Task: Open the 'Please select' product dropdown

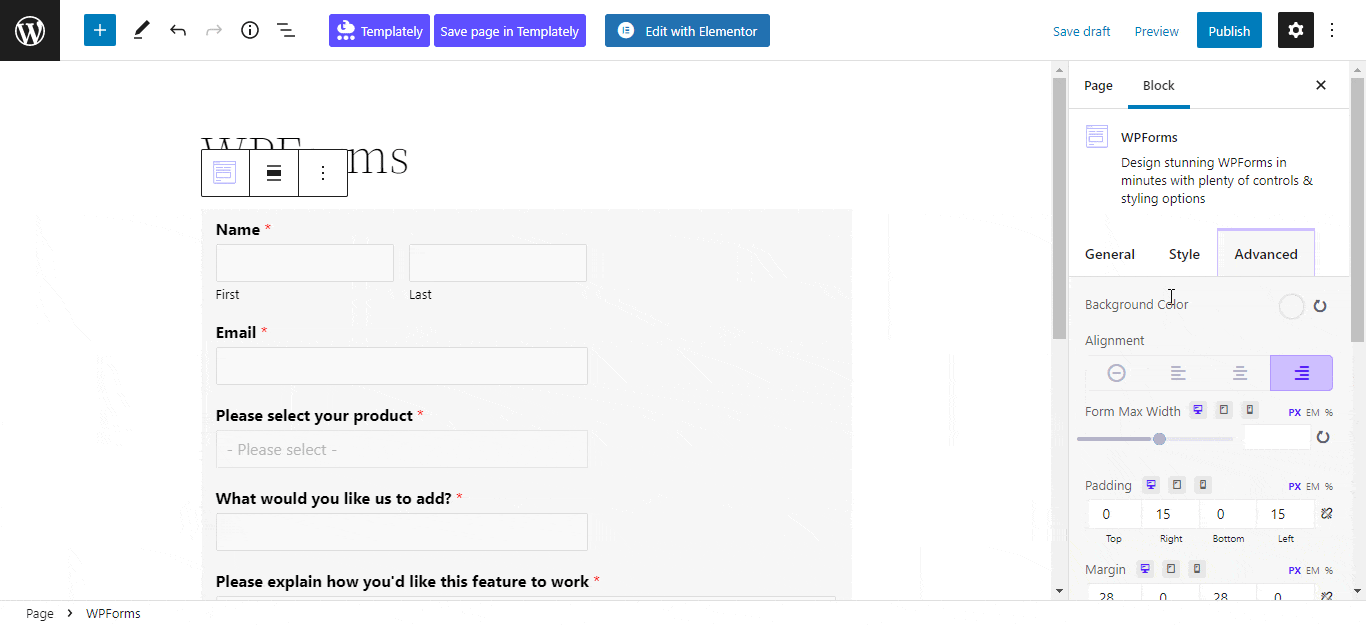Action: click(402, 449)
